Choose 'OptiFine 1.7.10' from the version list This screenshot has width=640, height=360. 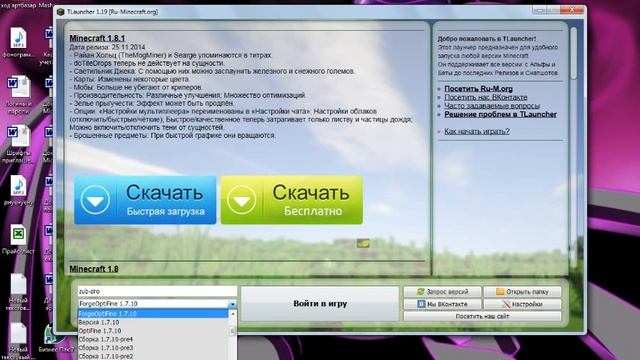(153, 331)
